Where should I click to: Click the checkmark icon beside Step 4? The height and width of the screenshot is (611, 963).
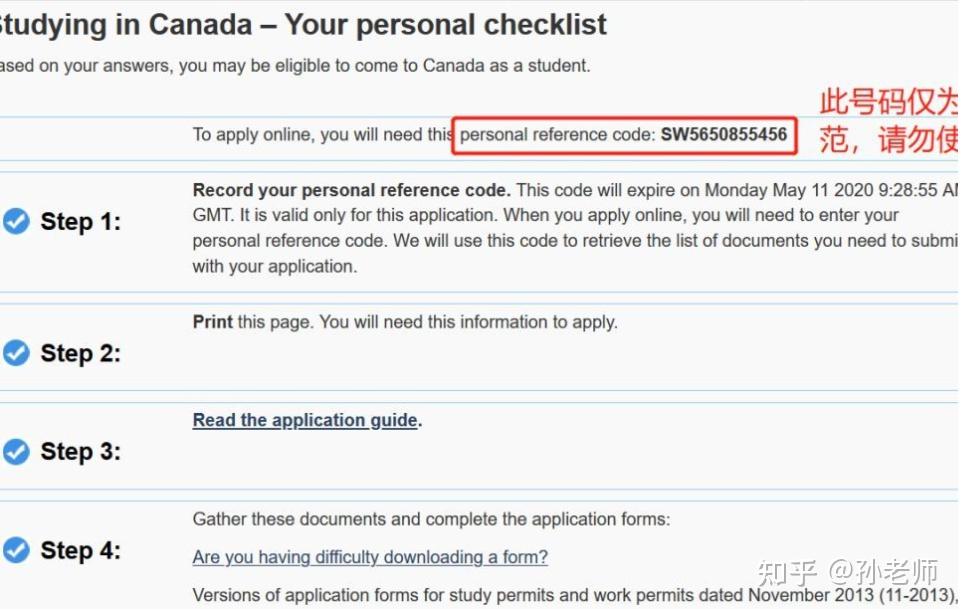pyautogui.click(x=16, y=549)
